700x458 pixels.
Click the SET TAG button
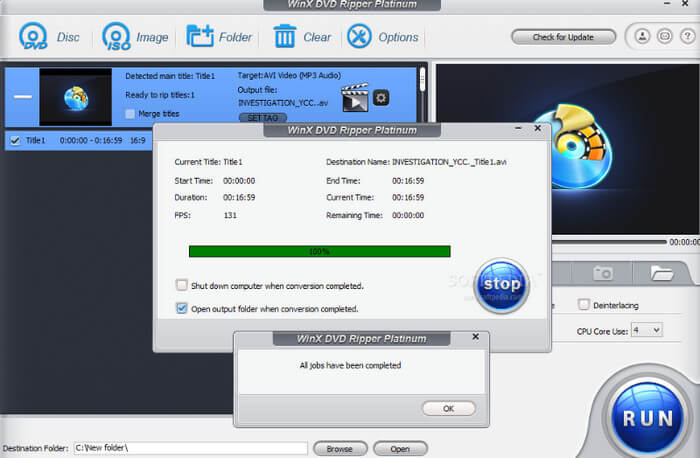262,118
